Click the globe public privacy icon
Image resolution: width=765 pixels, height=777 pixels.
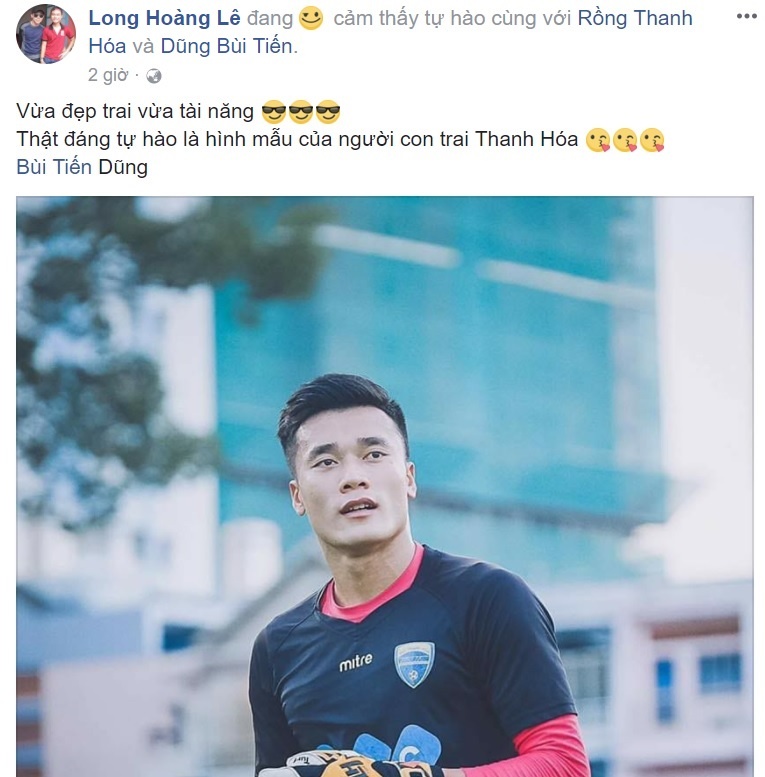point(154,76)
